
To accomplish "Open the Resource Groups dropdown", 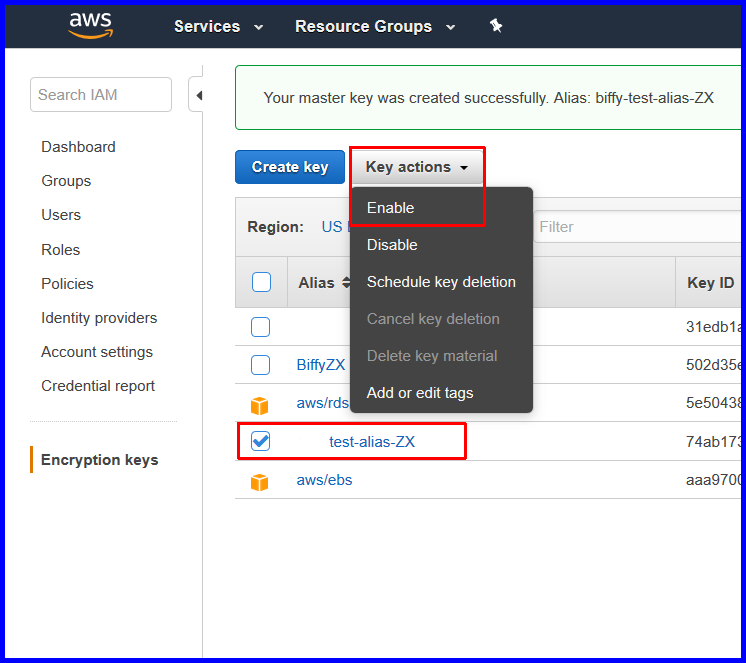I will pyautogui.click(x=375, y=26).
